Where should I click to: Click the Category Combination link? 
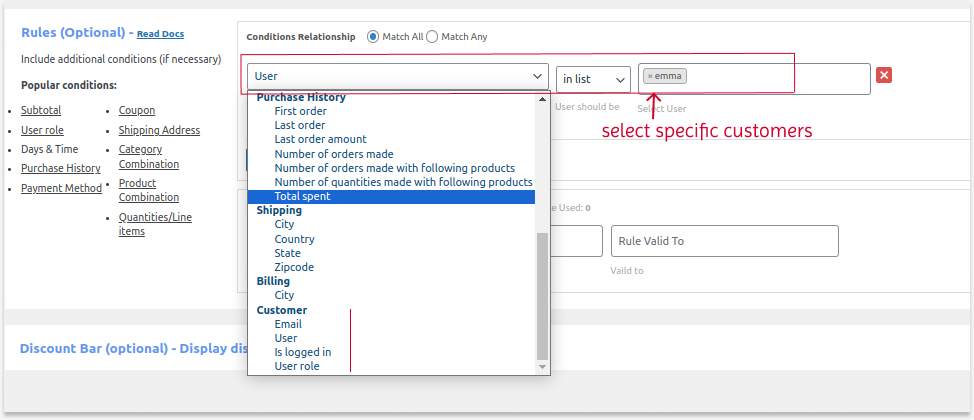coord(148,157)
